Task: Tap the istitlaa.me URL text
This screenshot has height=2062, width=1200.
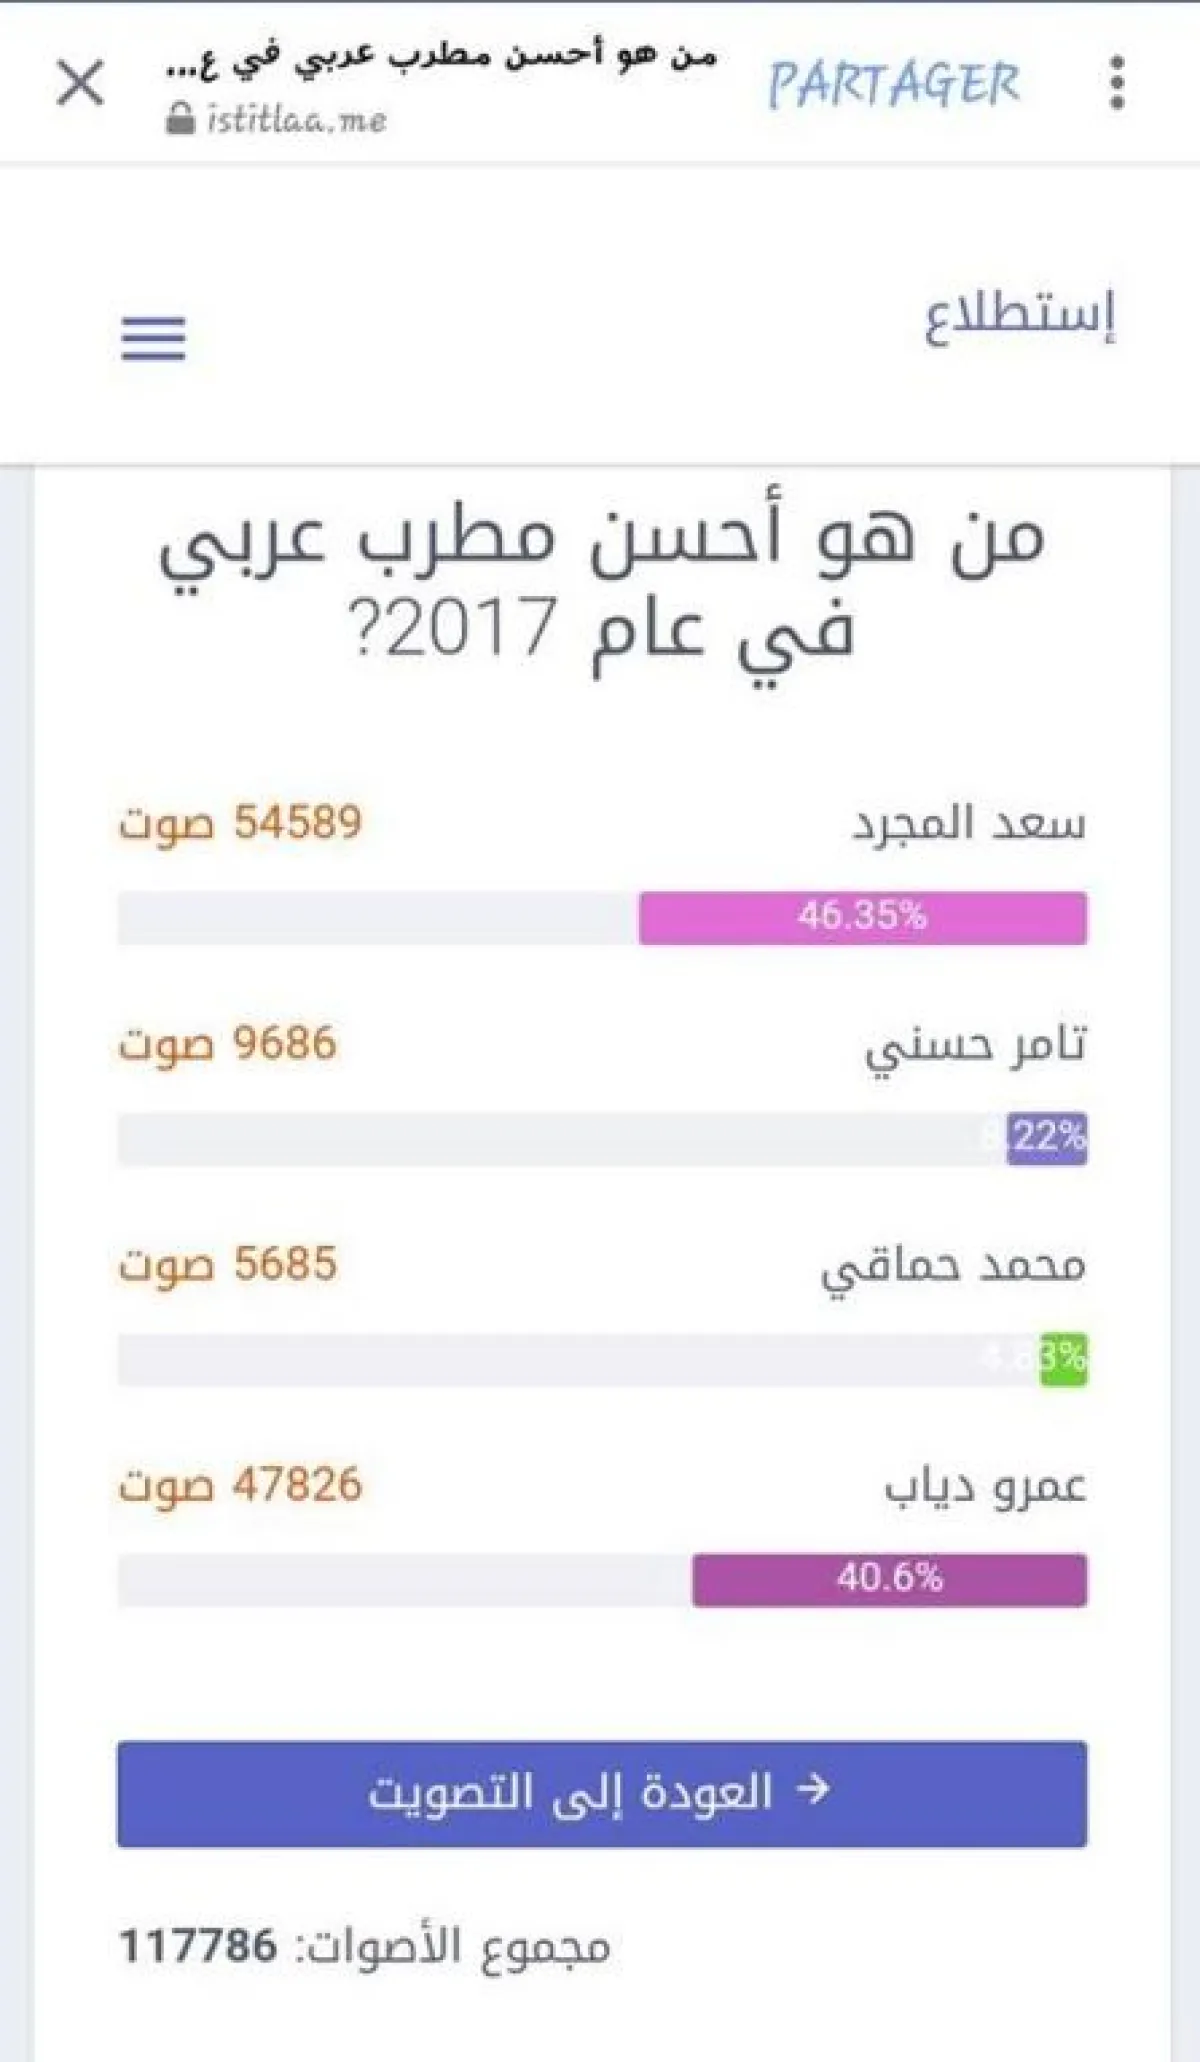Action: (296, 121)
